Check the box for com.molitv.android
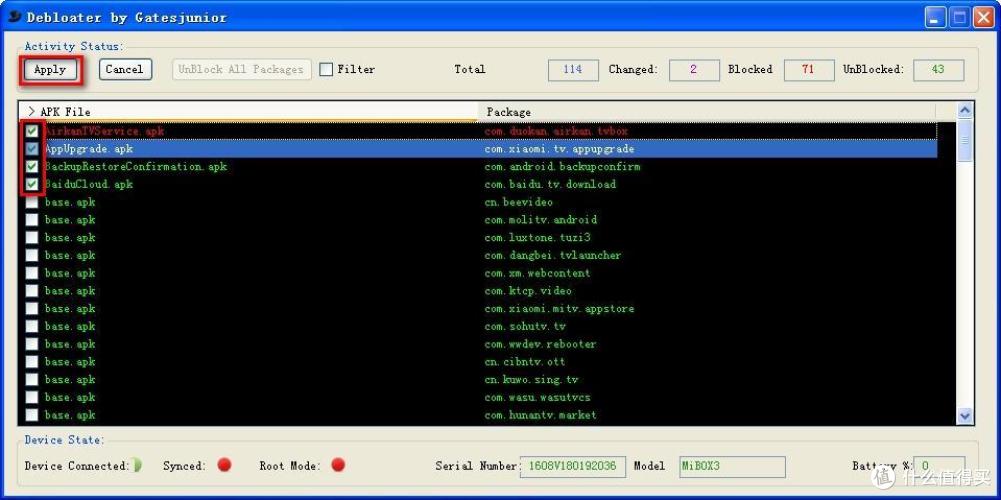 32,220
